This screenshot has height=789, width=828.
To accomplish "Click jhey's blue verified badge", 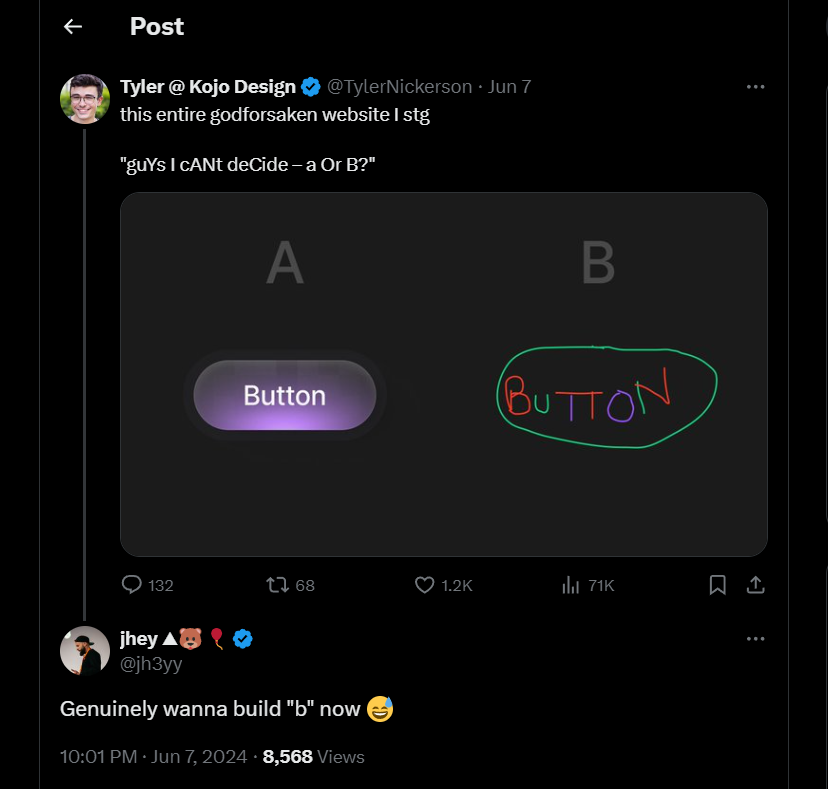I will click(x=243, y=639).
